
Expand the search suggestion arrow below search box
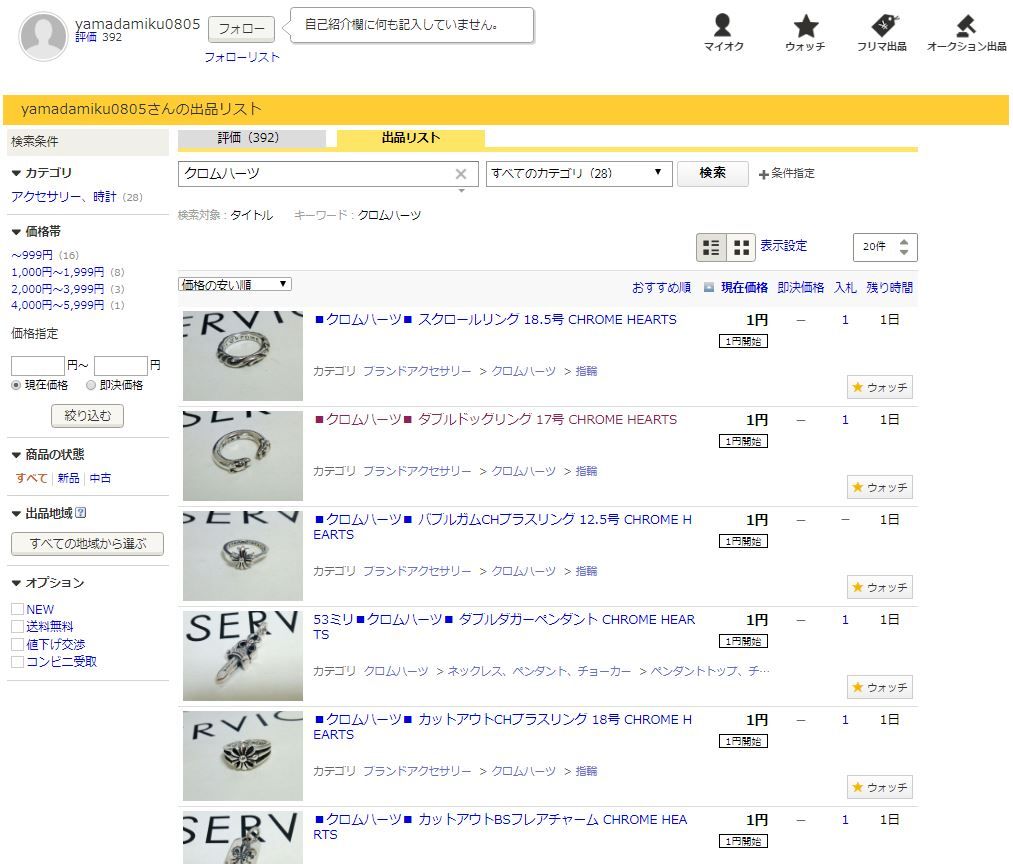coord(461,191)
